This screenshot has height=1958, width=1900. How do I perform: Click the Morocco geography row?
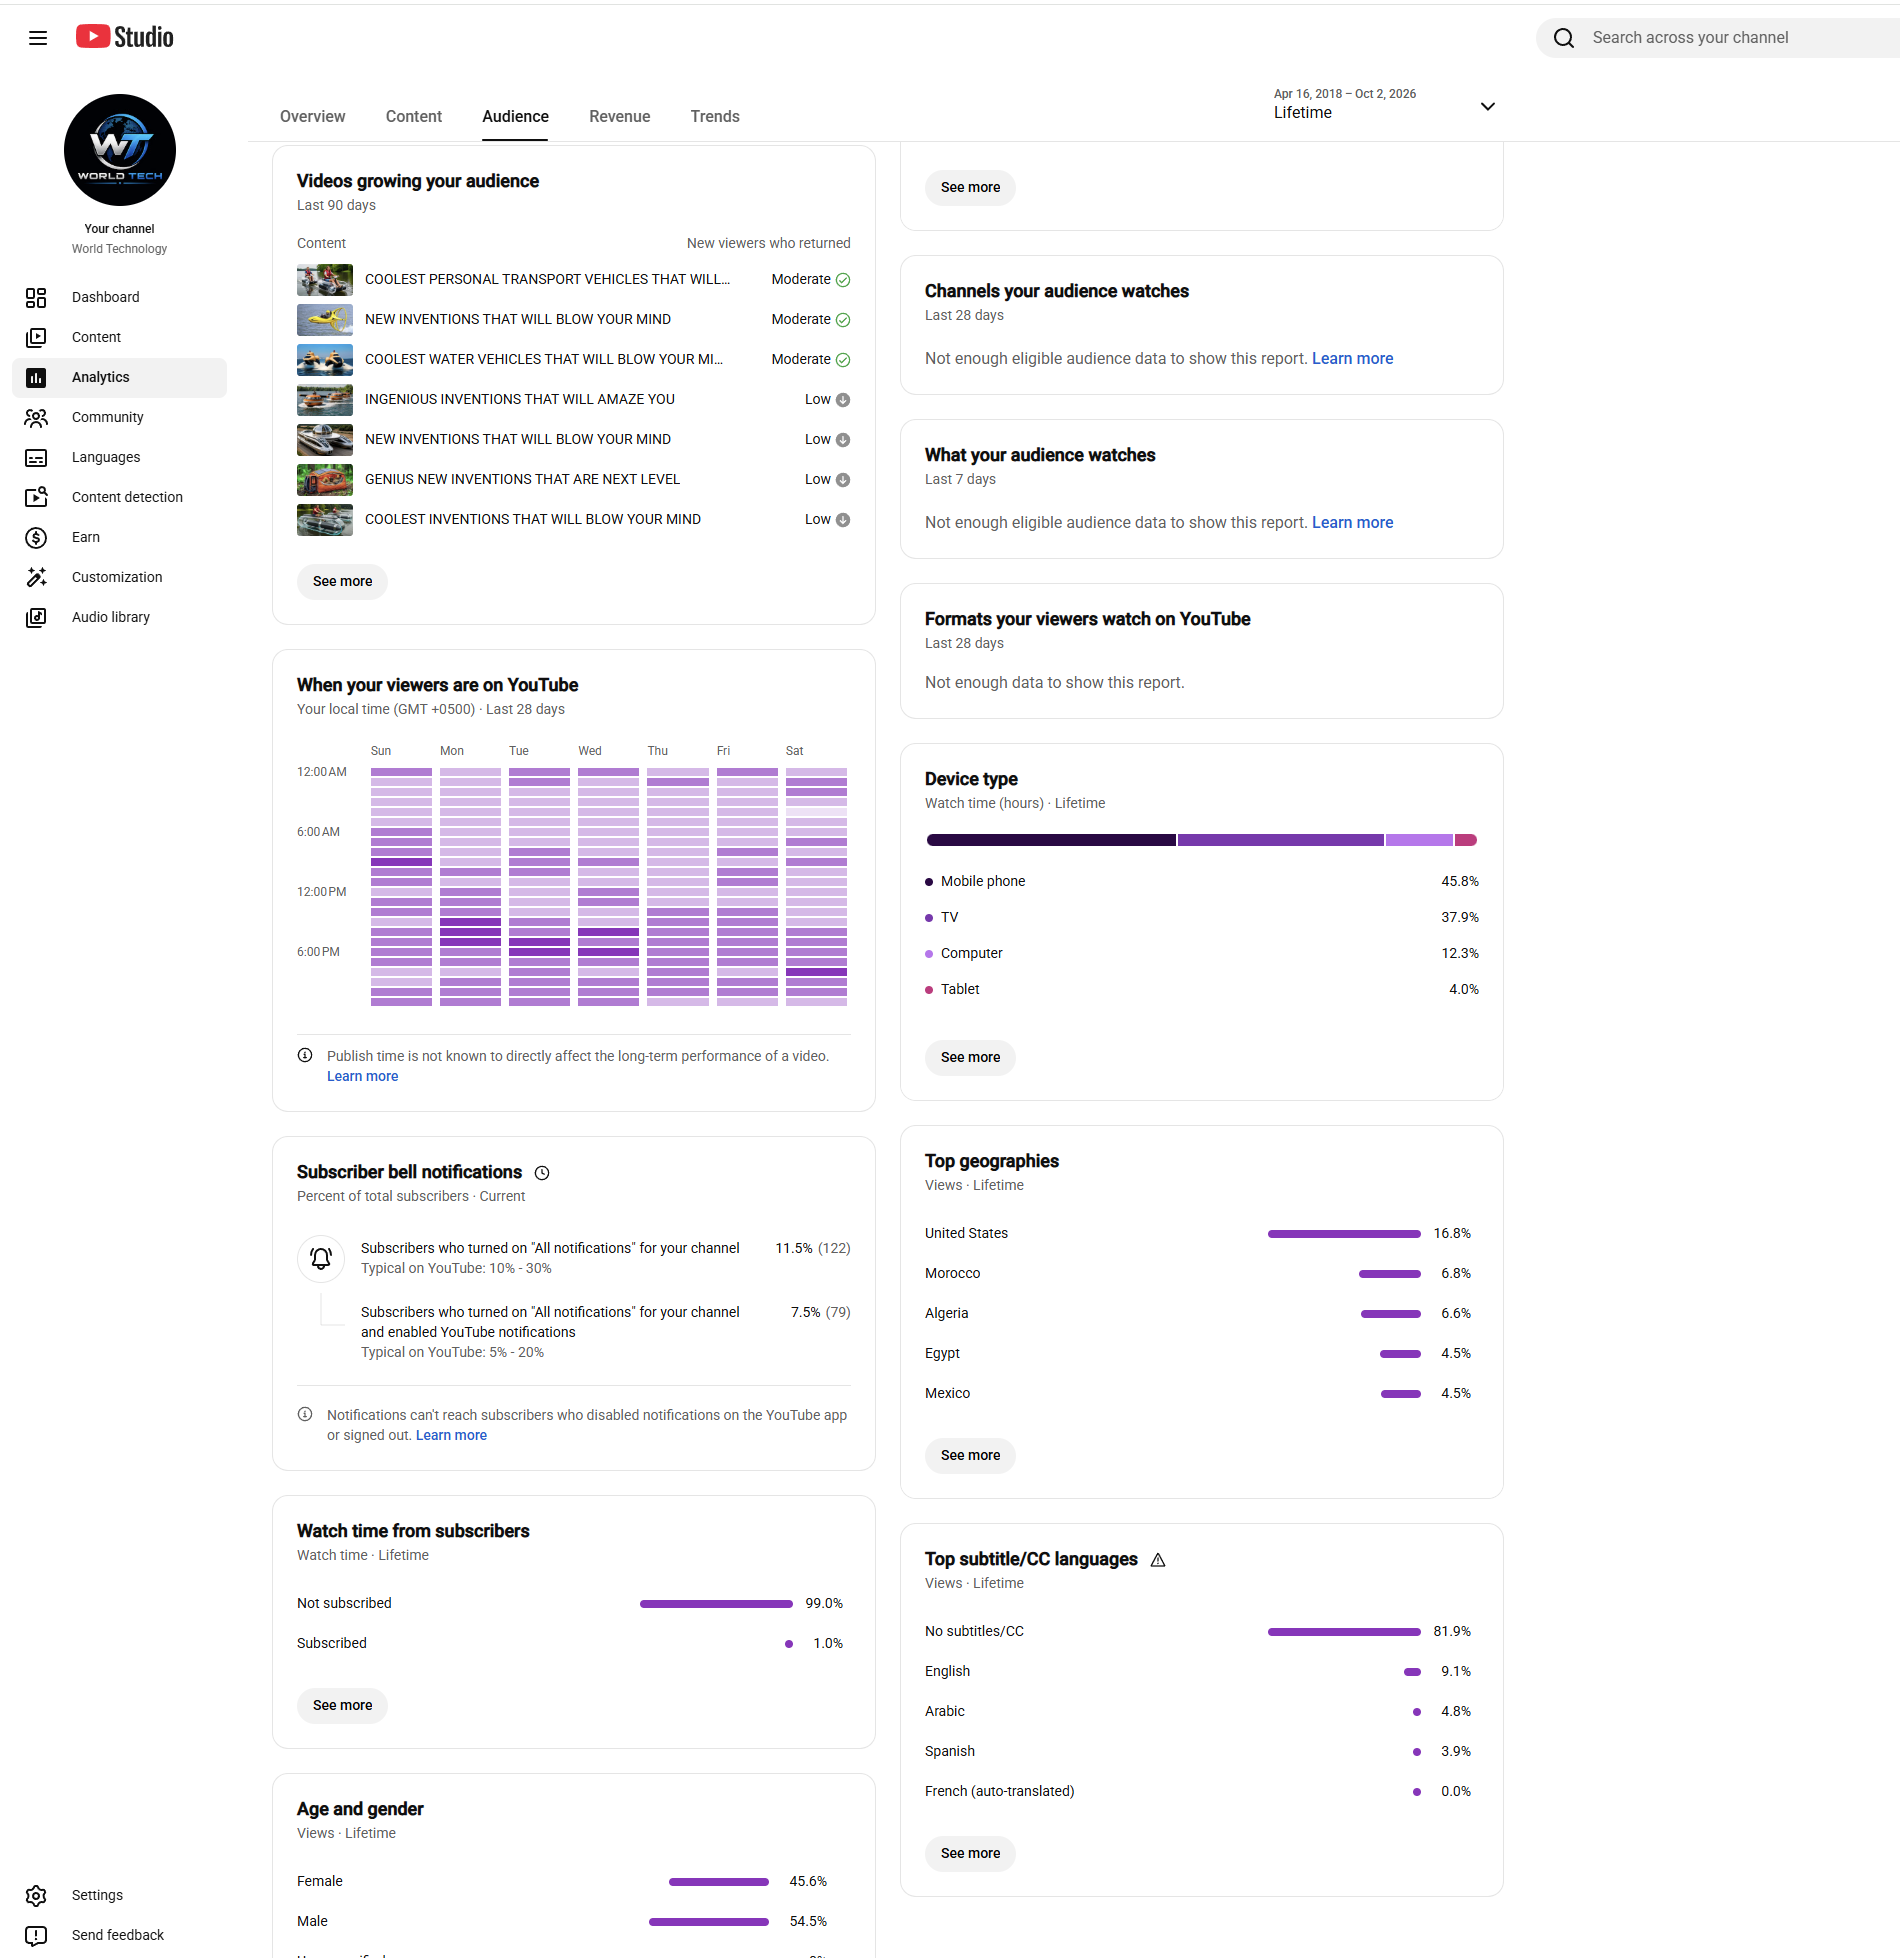pos(1198,1273)
